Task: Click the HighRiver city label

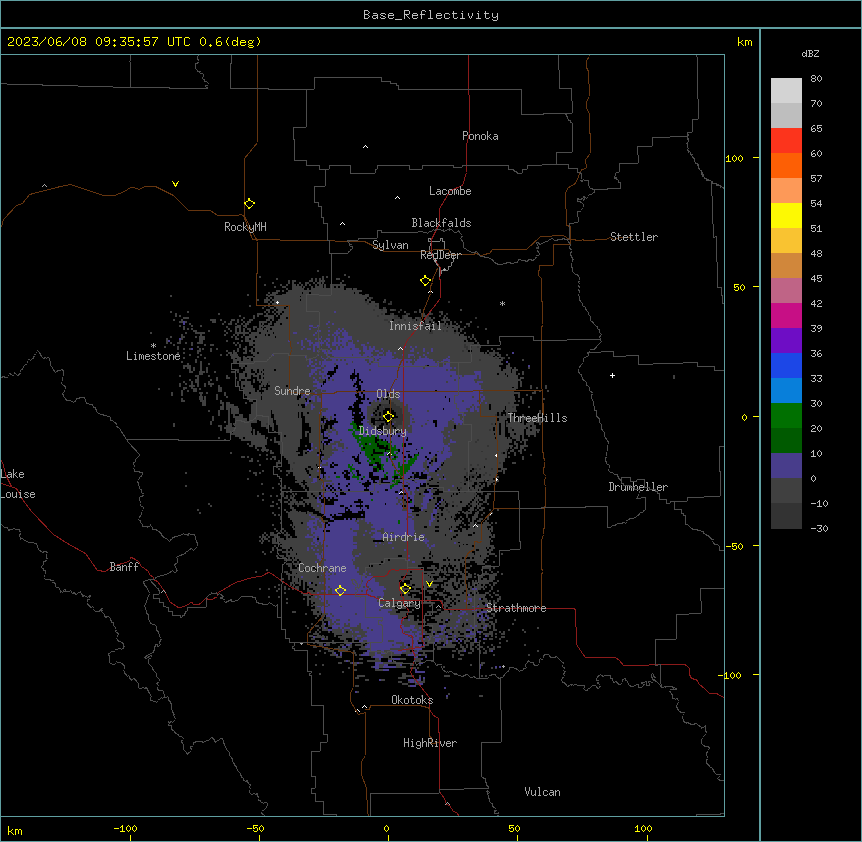Action: [430, 743]
